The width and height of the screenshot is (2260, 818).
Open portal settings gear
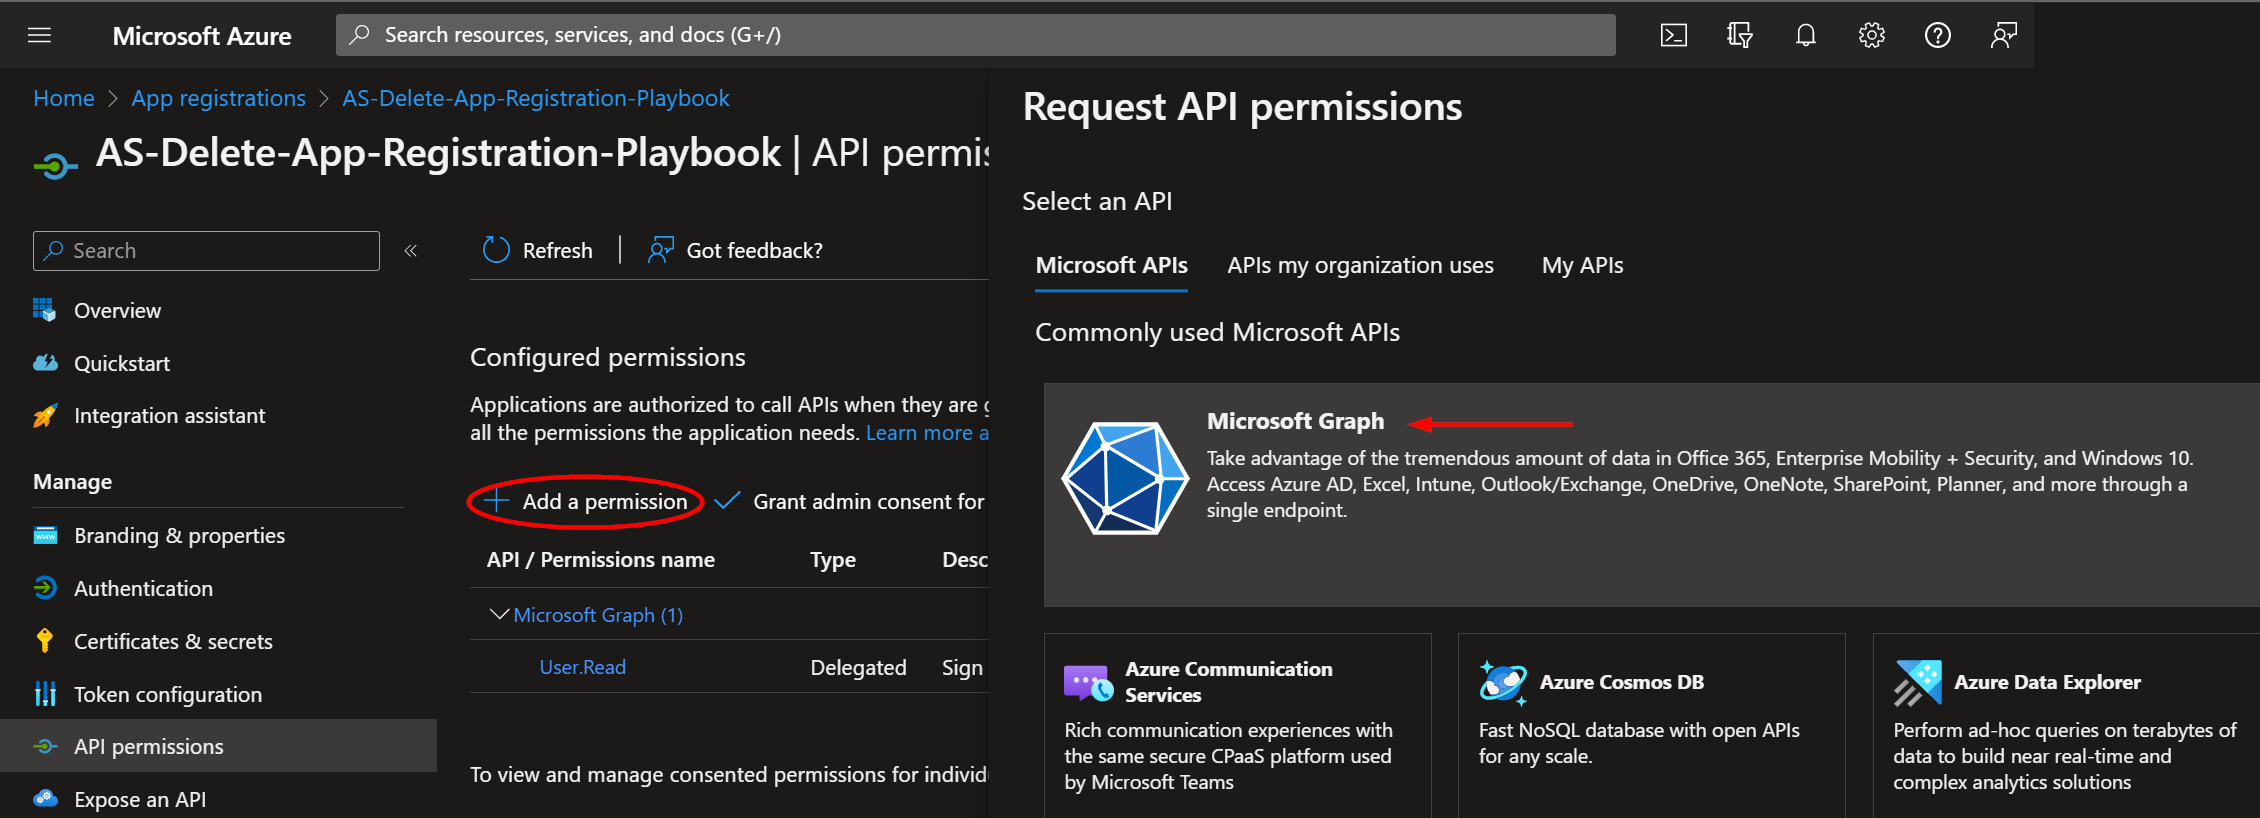coord(1871,35)
